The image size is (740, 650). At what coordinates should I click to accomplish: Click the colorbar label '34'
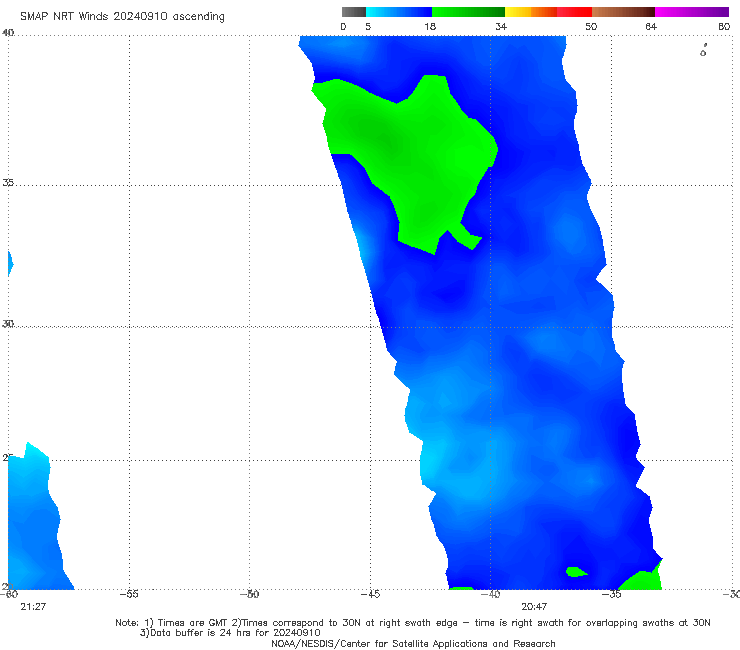tap(501, 27)
